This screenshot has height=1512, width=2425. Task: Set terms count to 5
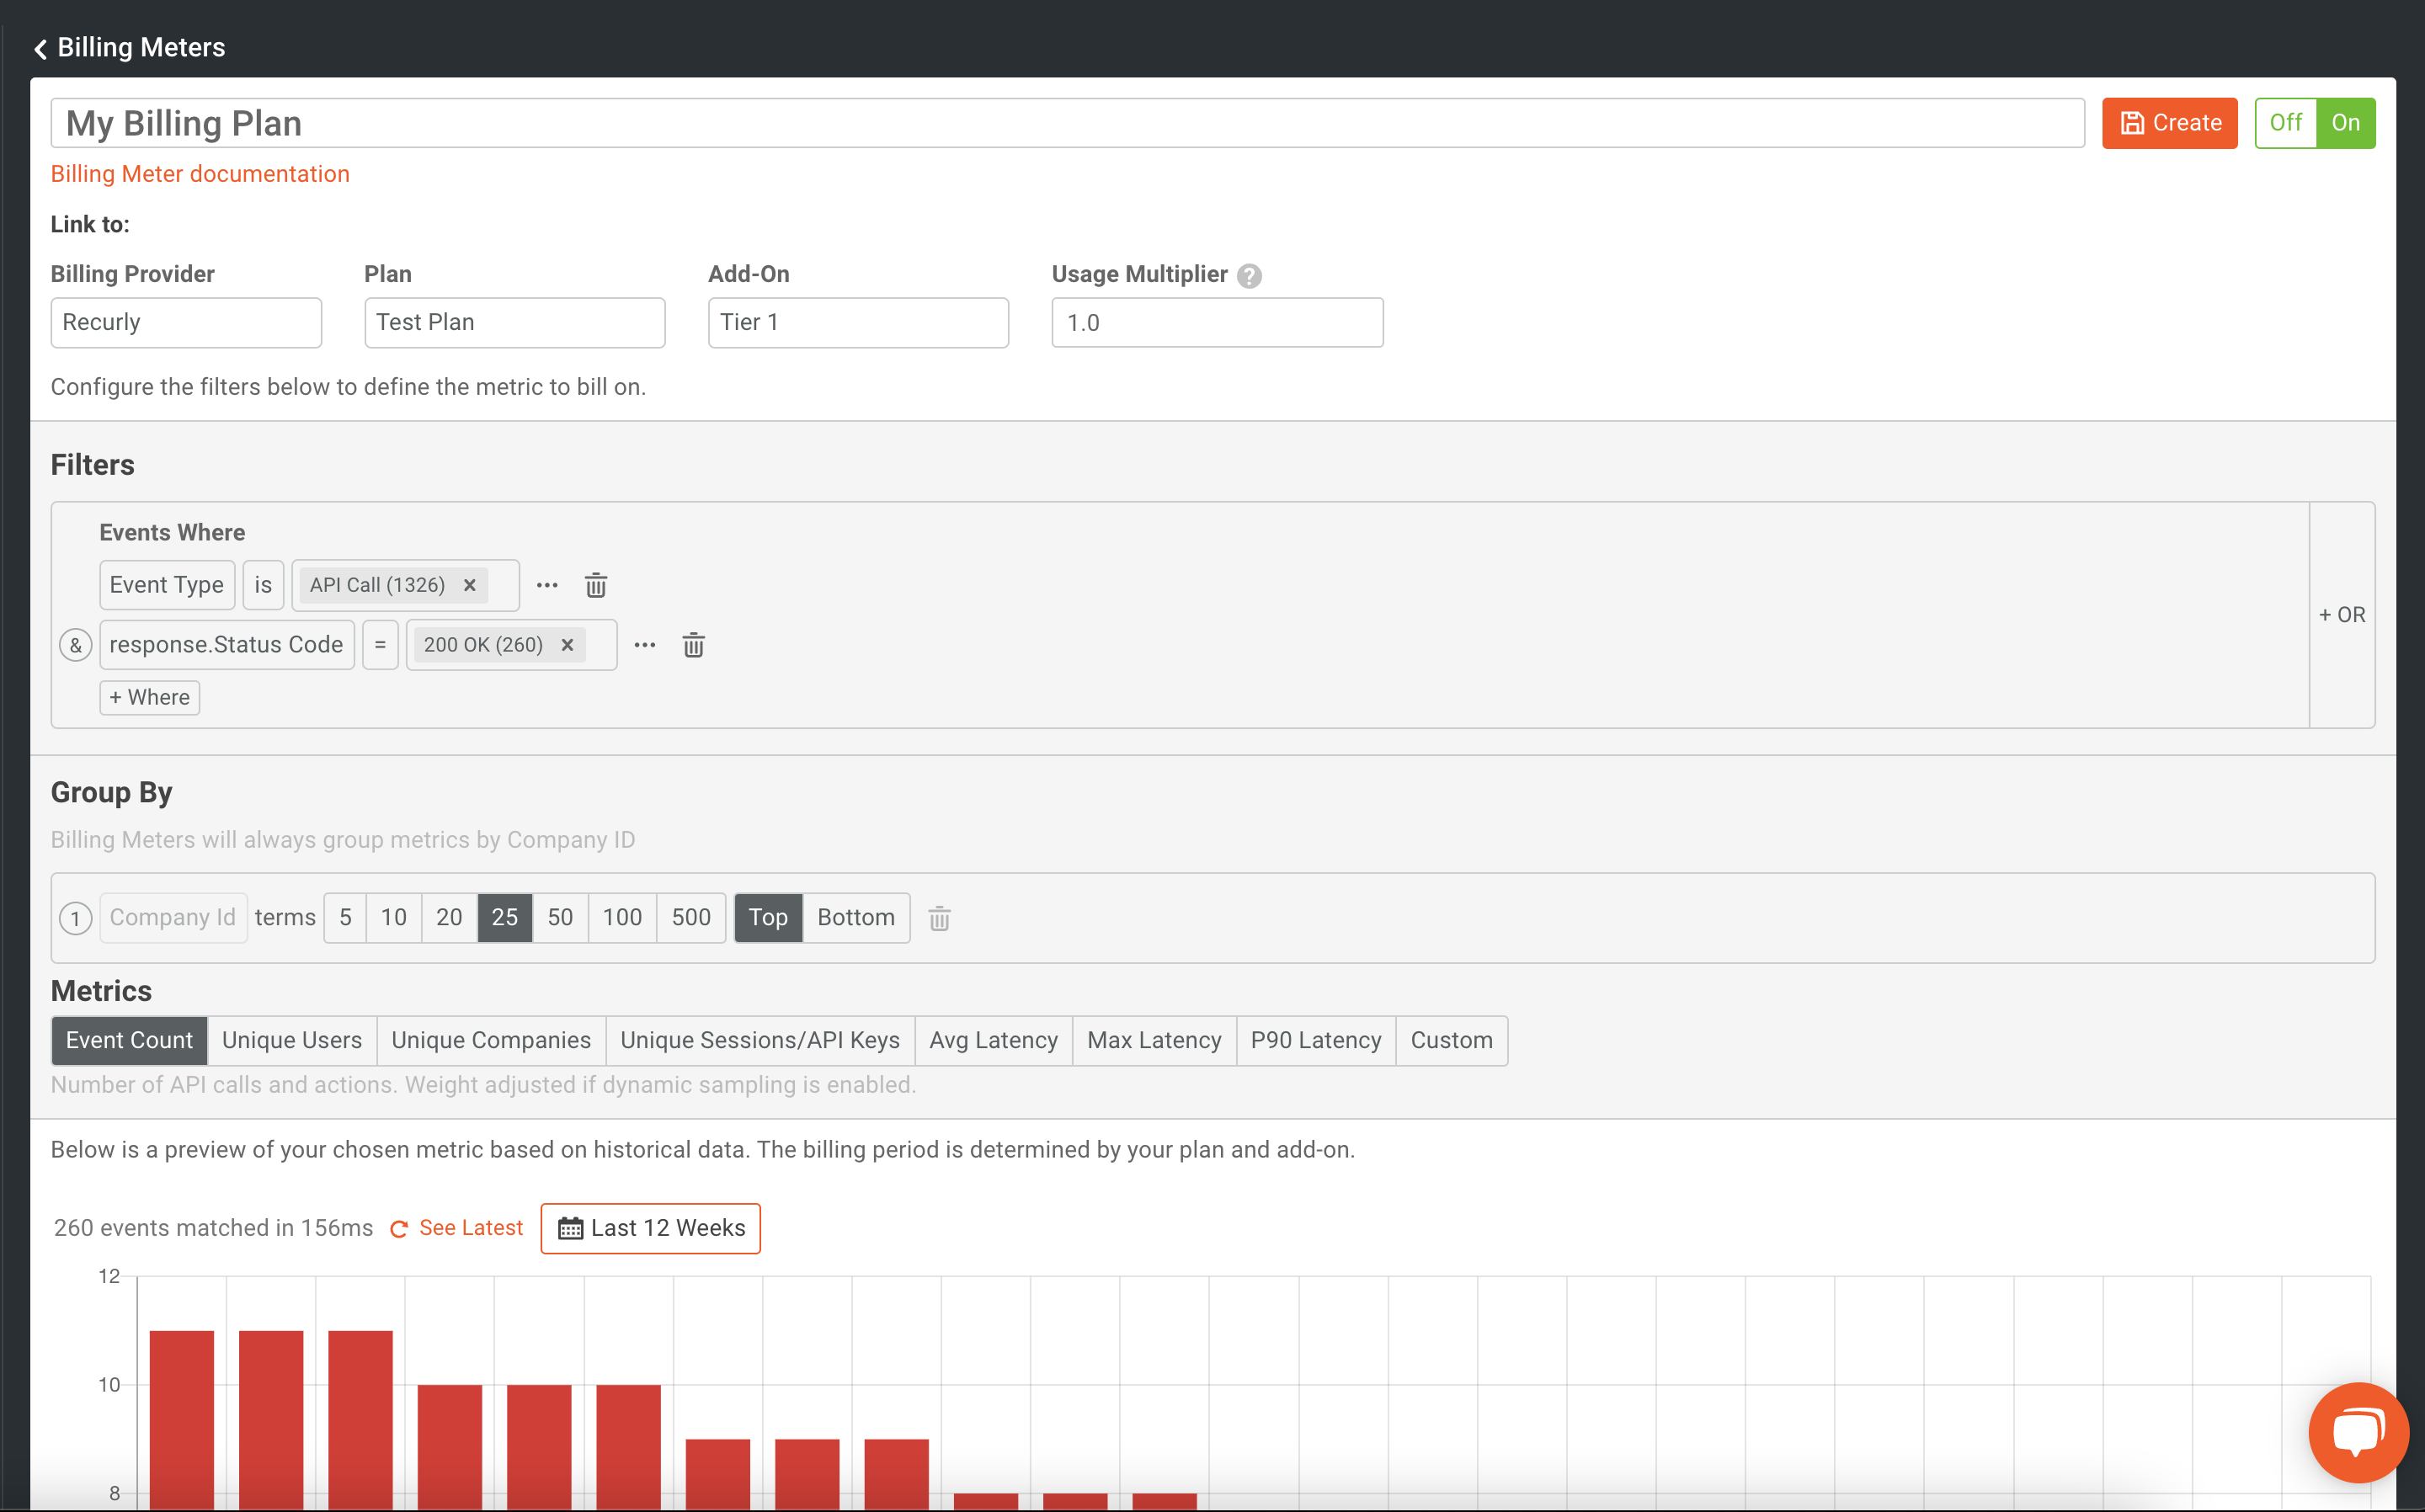point(345,918)
